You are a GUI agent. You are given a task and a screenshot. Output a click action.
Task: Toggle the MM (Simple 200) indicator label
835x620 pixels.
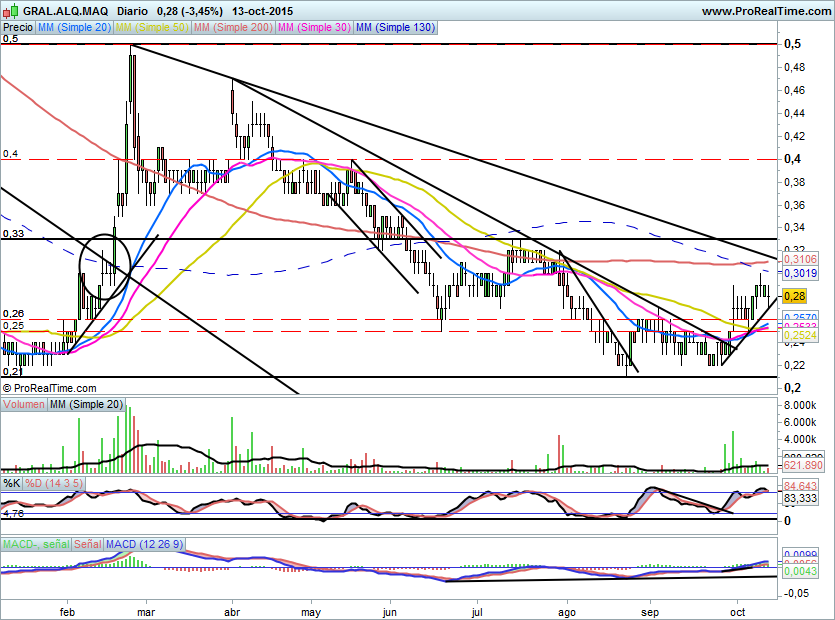pyautogui.click(x=233, y=28)
